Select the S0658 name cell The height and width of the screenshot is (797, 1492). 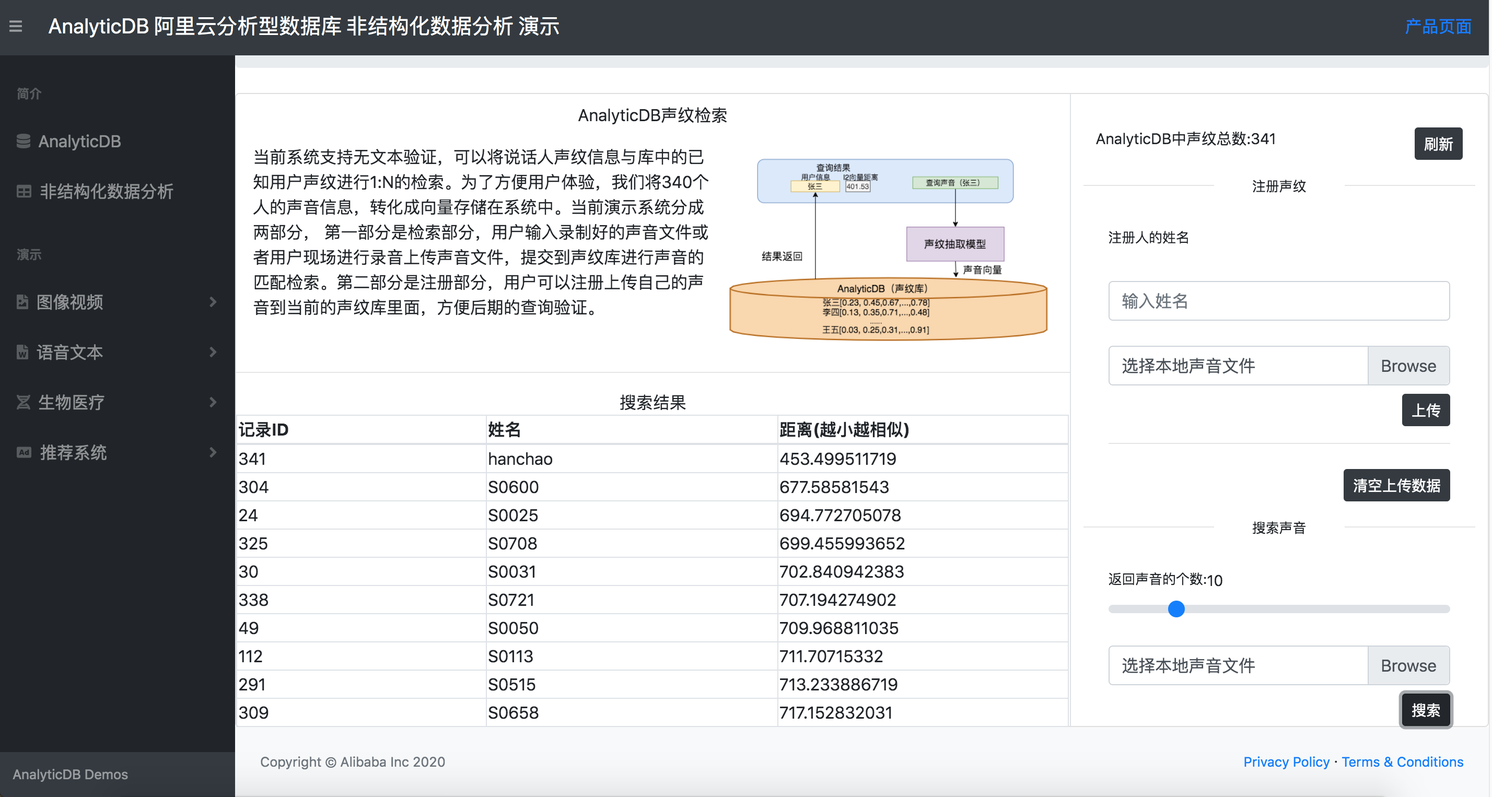pos(631,713)
